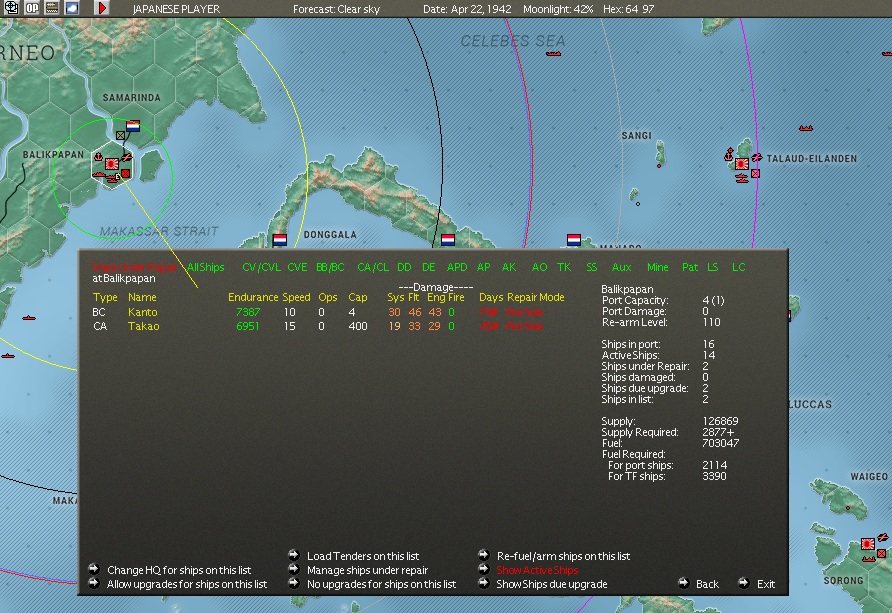The height and width of the screenshot is (613, 892).
Task: Select the Japanese base icon at Talaud-Eilanden
Action: 741,164
